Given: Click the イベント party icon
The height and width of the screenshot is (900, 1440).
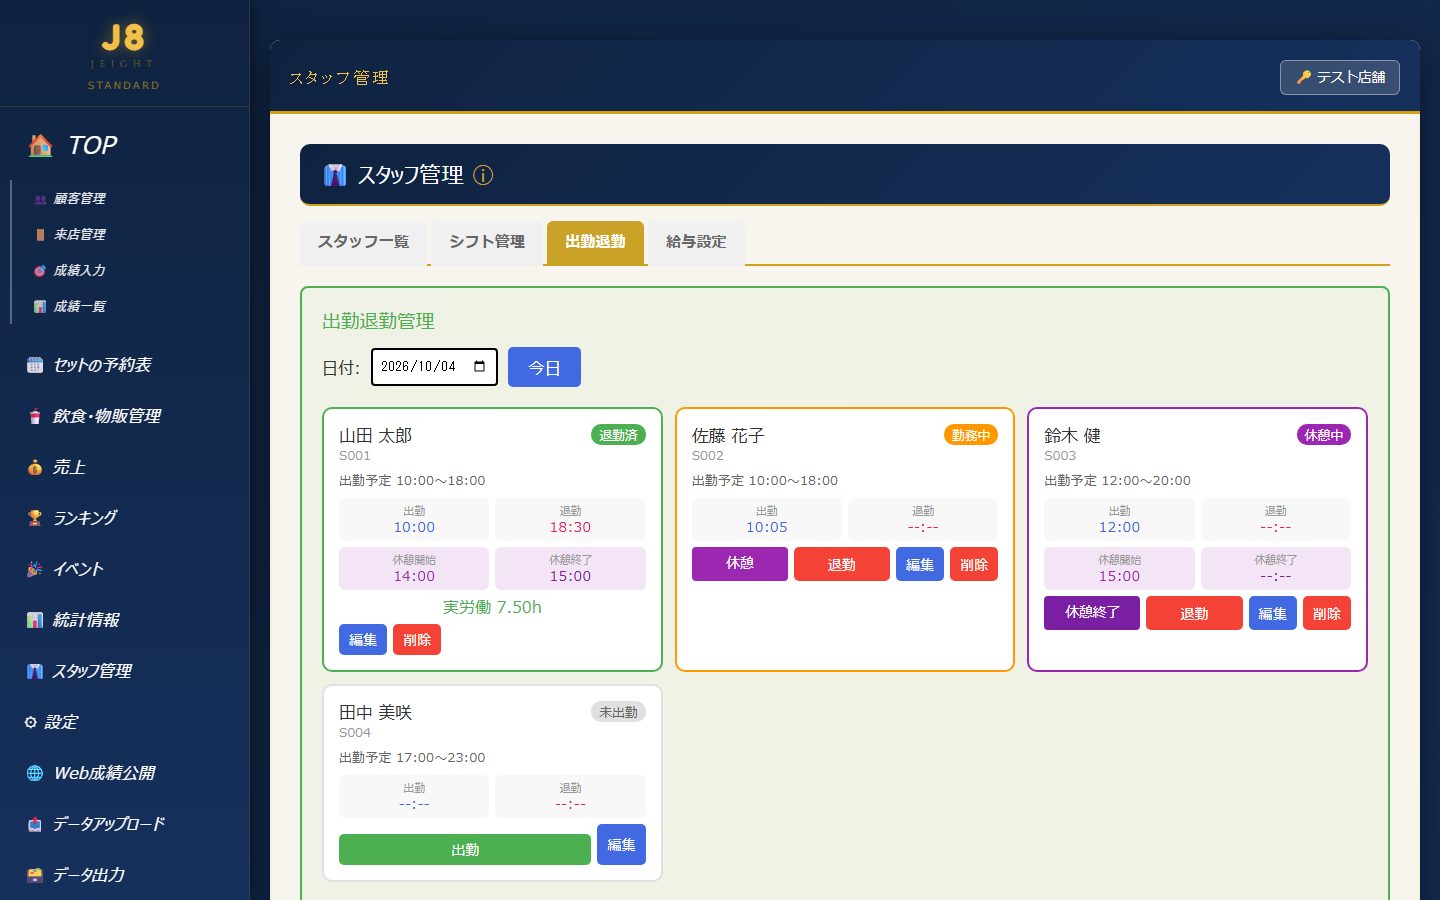Looking at the screenshot, I should click(x=35, y=569).
